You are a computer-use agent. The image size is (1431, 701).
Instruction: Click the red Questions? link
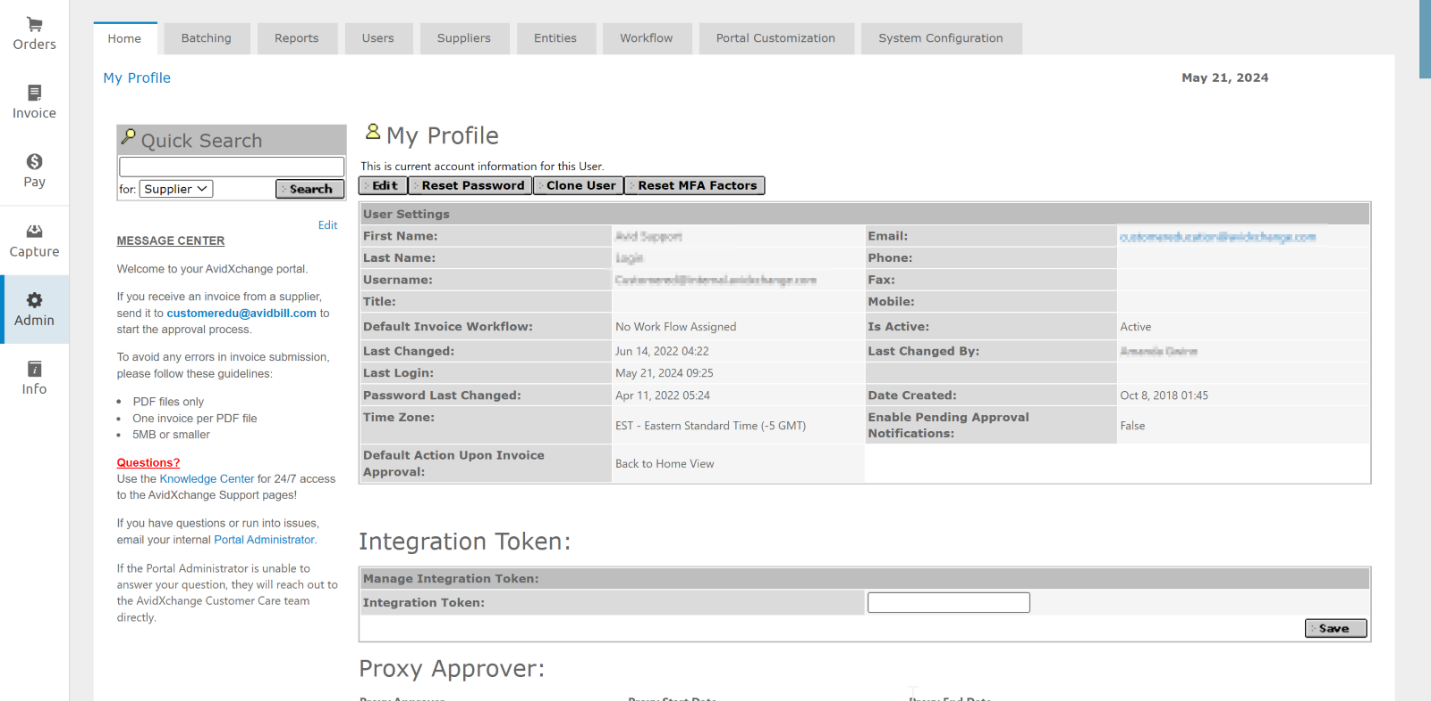point(148,463)
